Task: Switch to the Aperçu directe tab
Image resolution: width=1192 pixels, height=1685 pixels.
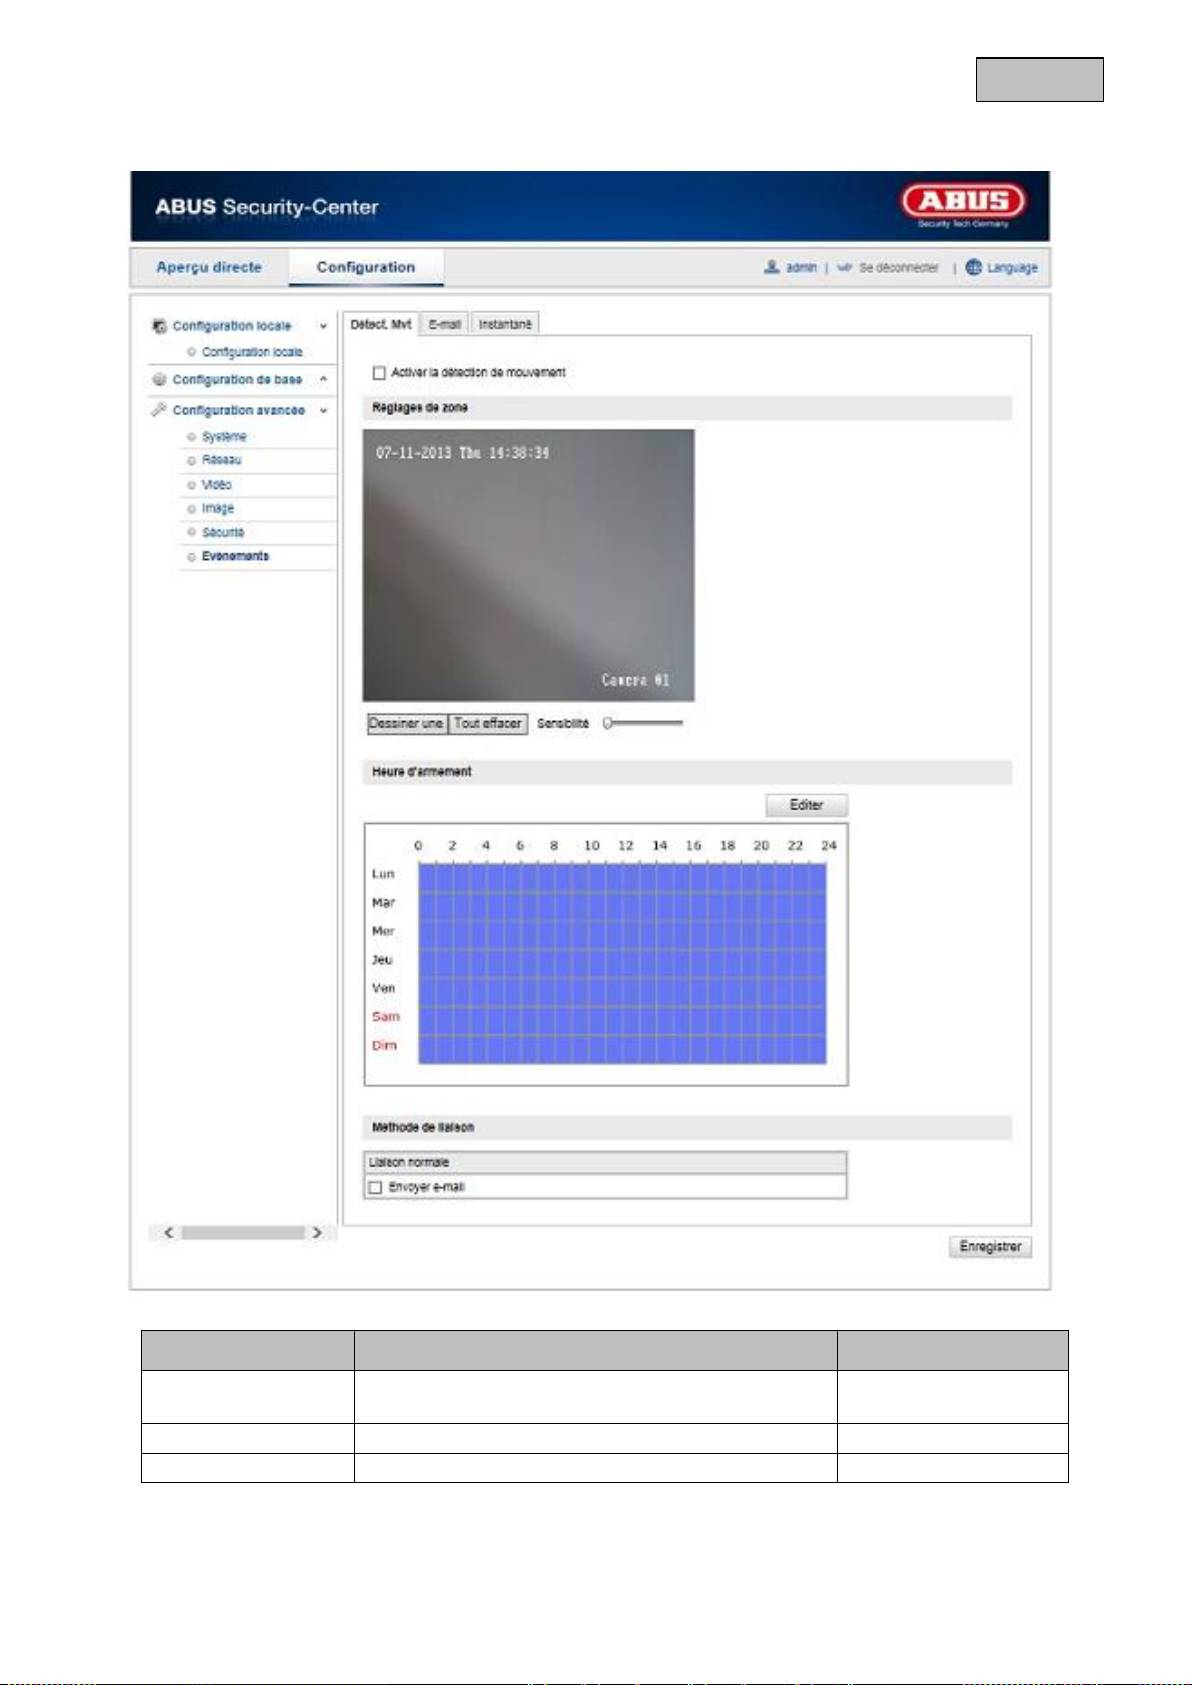Action: click(x=209, y=267)
